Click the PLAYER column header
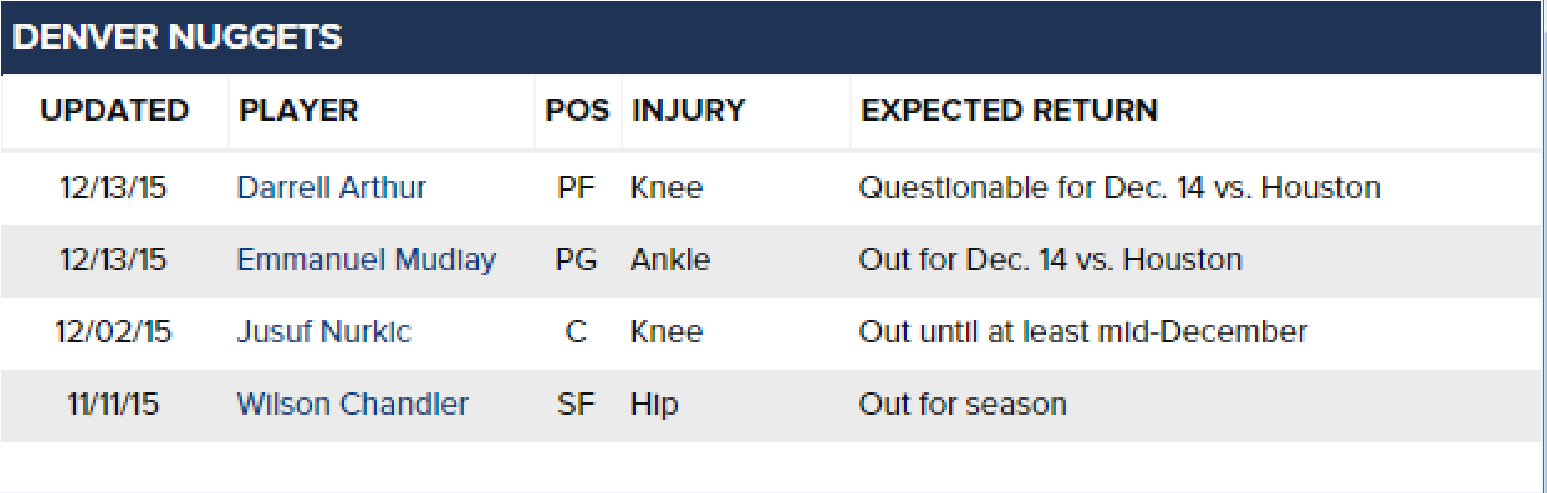This screenshot has width=1547, height=493. coord(299,110)
